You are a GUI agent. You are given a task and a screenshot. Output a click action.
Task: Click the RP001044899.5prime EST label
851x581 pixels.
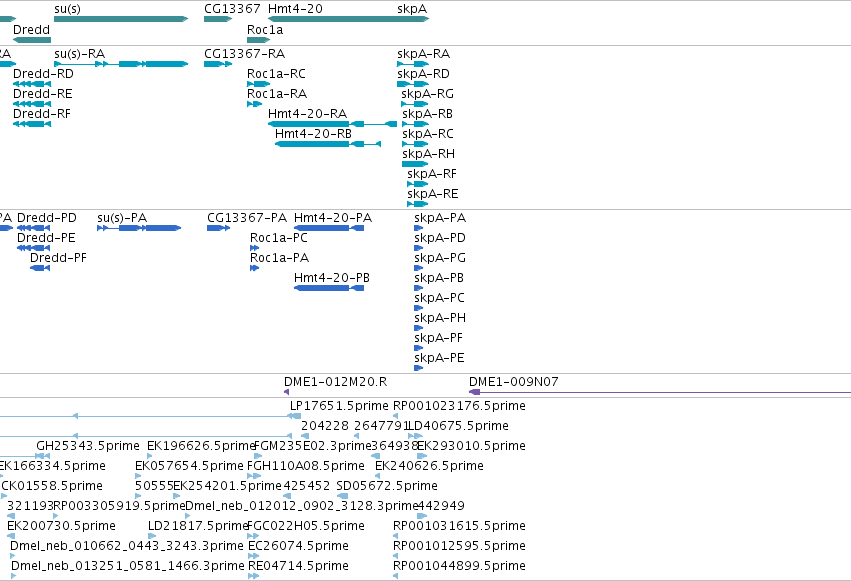pyautogui.click(x=459, y=566)
